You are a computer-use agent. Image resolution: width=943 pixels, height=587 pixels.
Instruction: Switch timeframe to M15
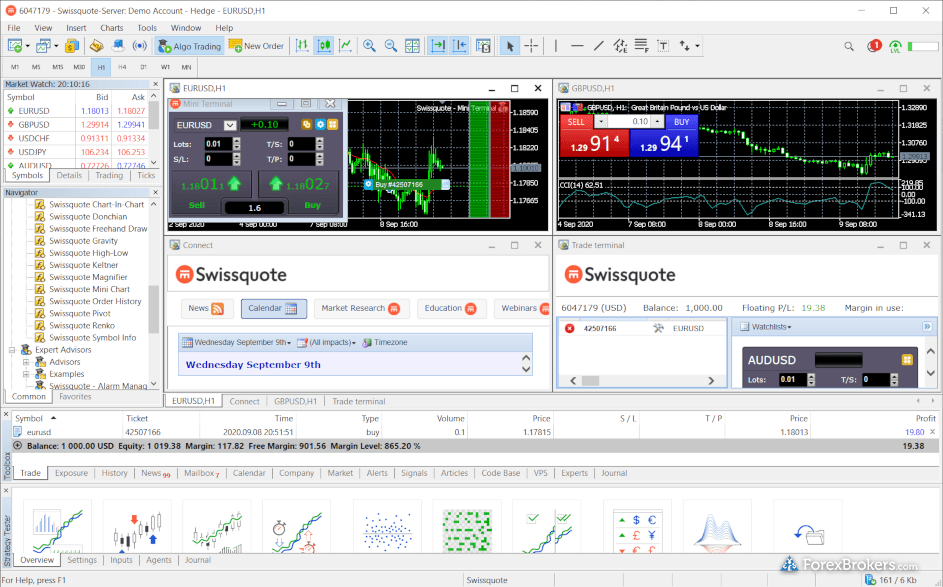pyautogui.click(x=58, y=67)
